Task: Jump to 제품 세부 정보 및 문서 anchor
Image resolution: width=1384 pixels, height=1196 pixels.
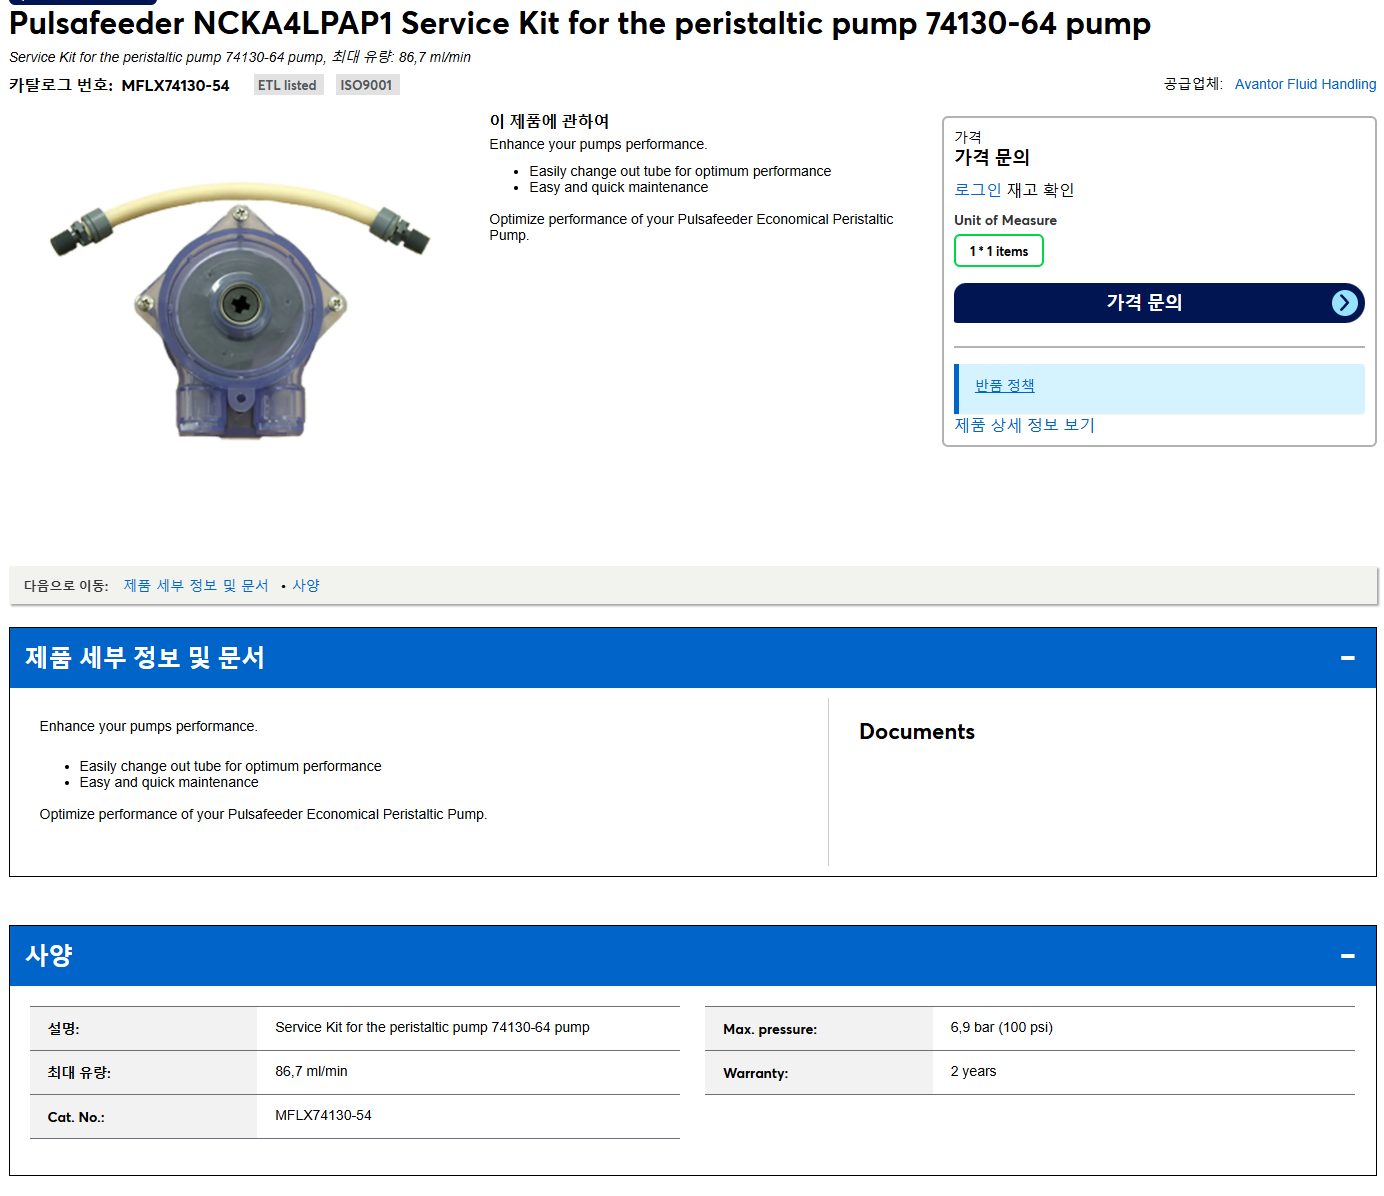Action: [196, 586]
